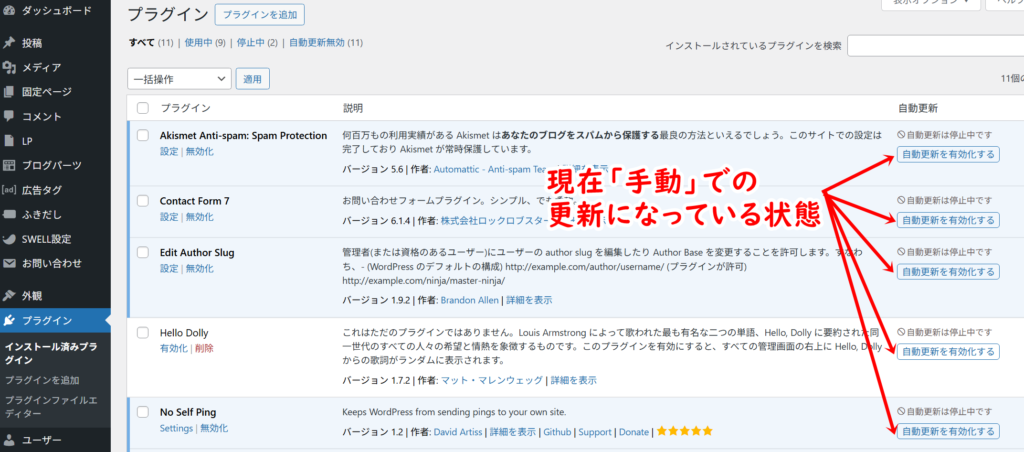Click the メディア sidebar icon
Image resolution: width=1024 pixels, height=452 pixels.
(9, 67)
